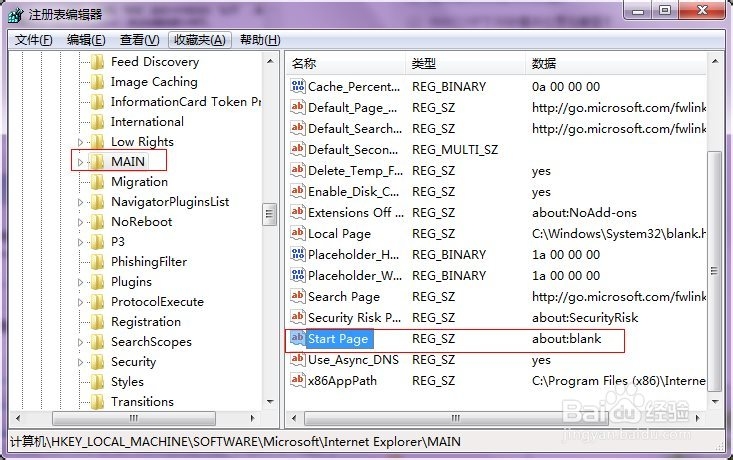Select the Use_Async_DNS value
The image size is (733, 460).
click(353, 360)
